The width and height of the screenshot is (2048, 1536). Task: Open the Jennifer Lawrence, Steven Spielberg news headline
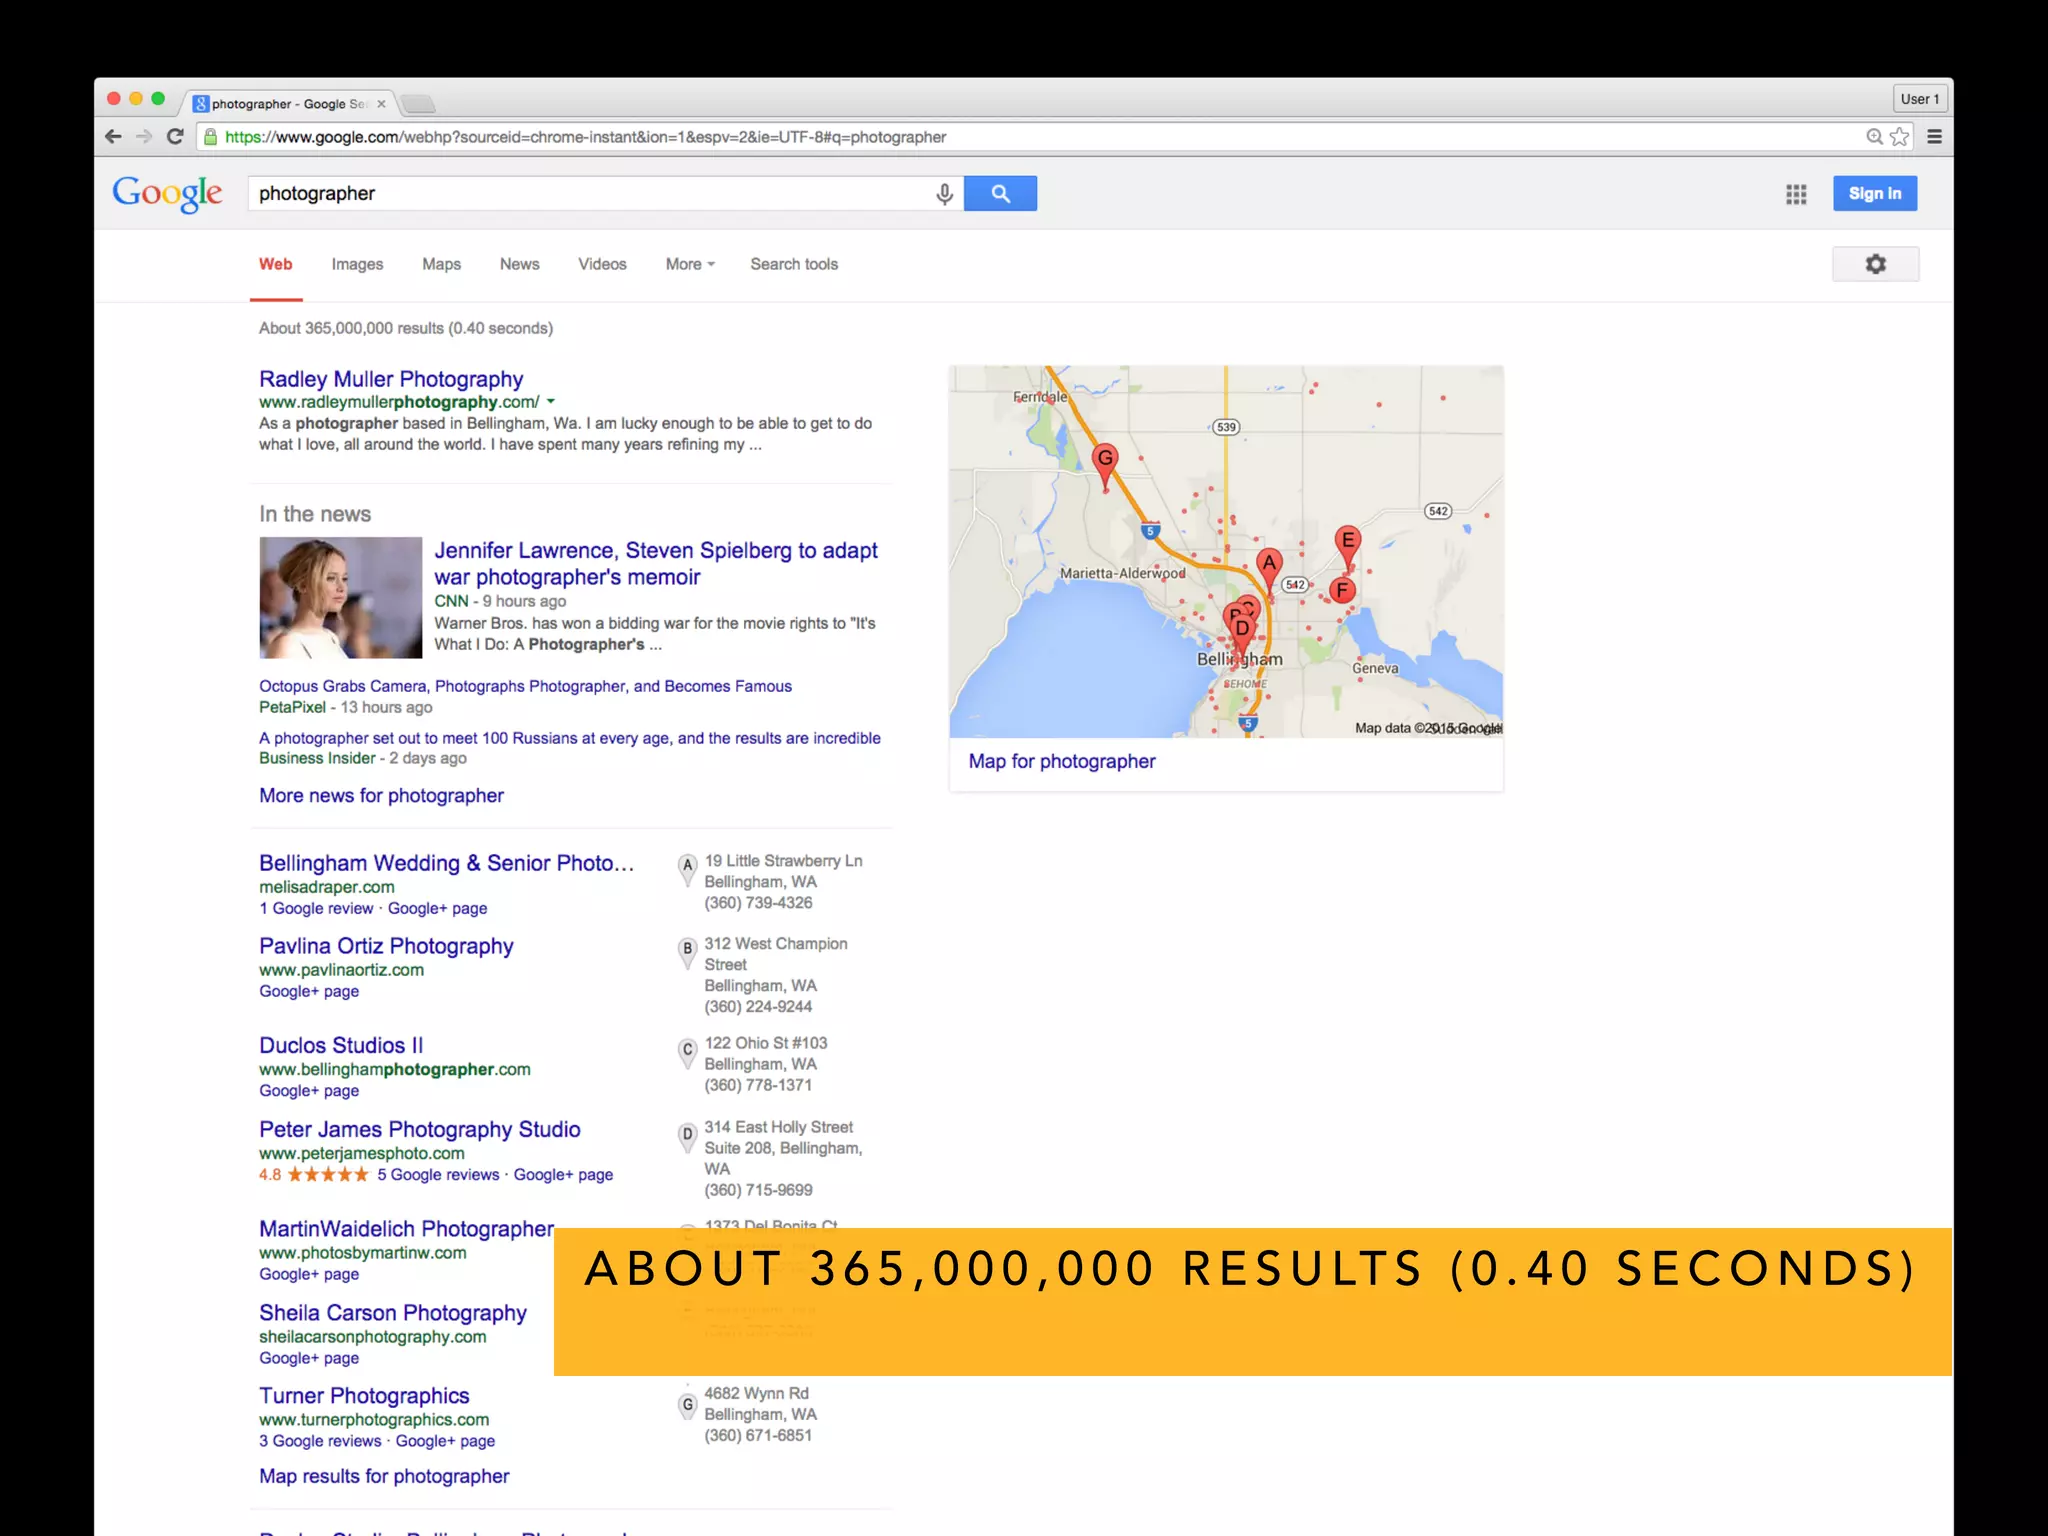[x=656, y=563]
